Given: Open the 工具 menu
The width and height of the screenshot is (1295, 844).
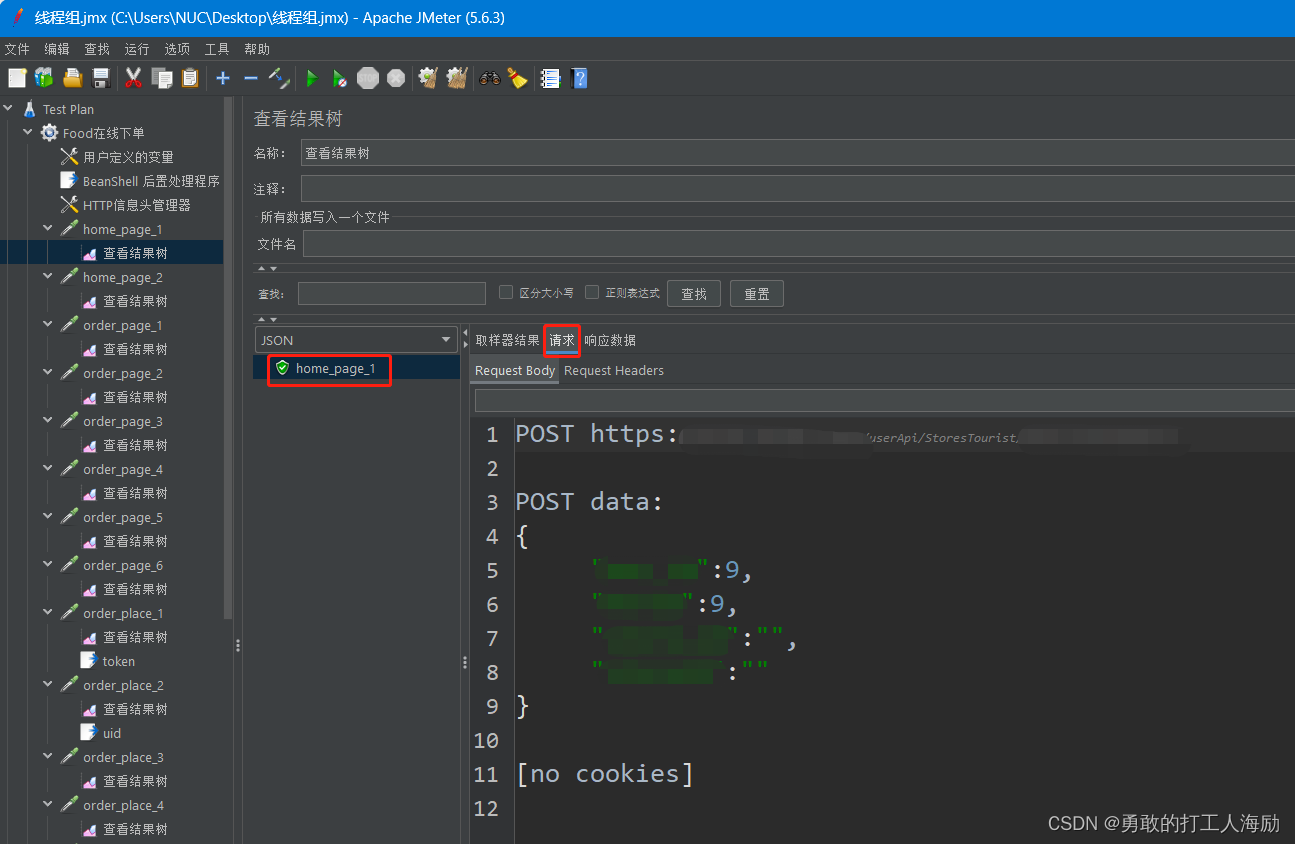Looking at the screenshot, I should pos(217,49).
